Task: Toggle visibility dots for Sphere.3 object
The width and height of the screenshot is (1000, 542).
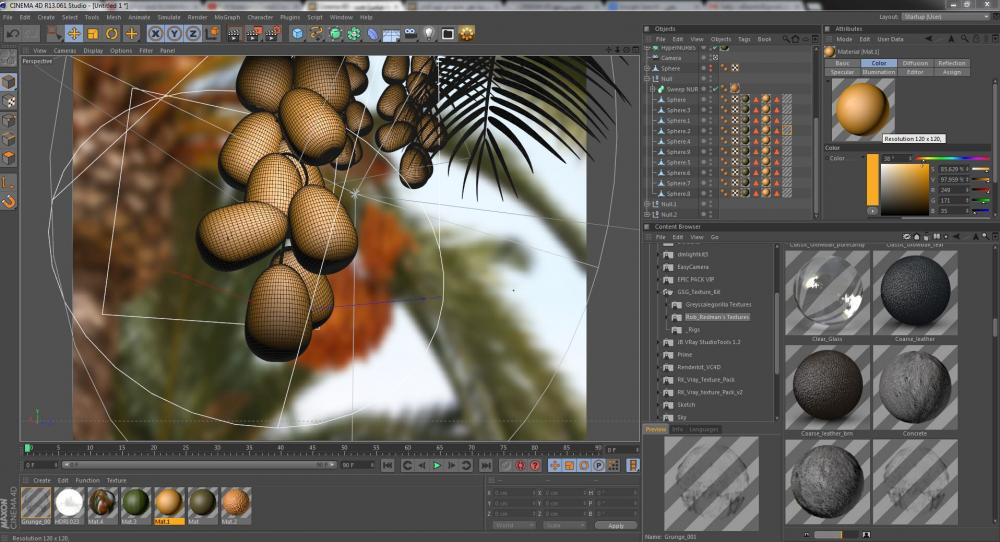Action: click(712, 110)
